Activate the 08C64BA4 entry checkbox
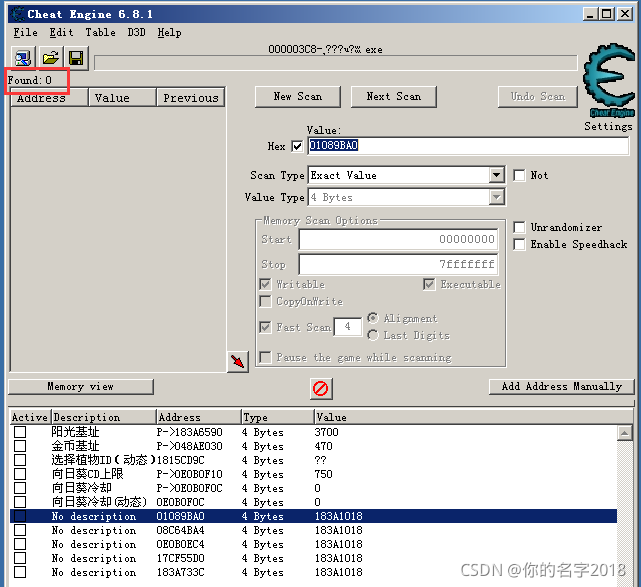Viewport: 641px width, 587px height. (20, 530)
